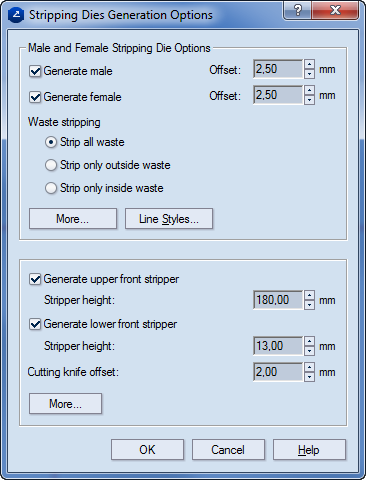This screenshot has width=366, height=480.
Task: Disable Generate upper front stripper
Action: pos(35,279)
